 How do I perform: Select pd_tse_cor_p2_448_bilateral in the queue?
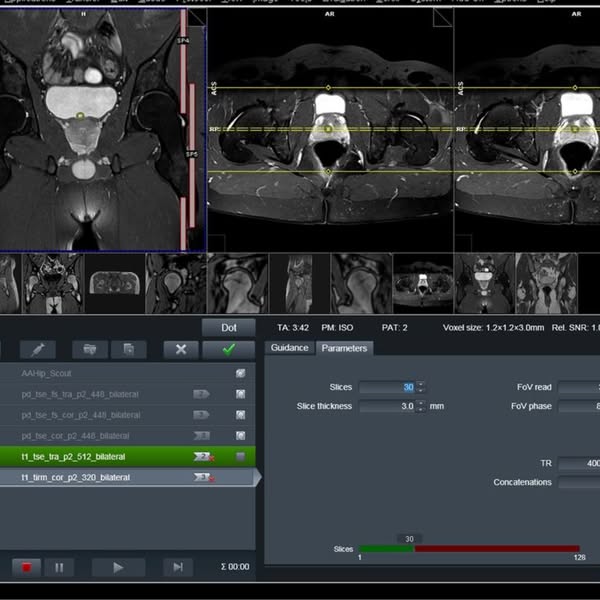[127, 435]
